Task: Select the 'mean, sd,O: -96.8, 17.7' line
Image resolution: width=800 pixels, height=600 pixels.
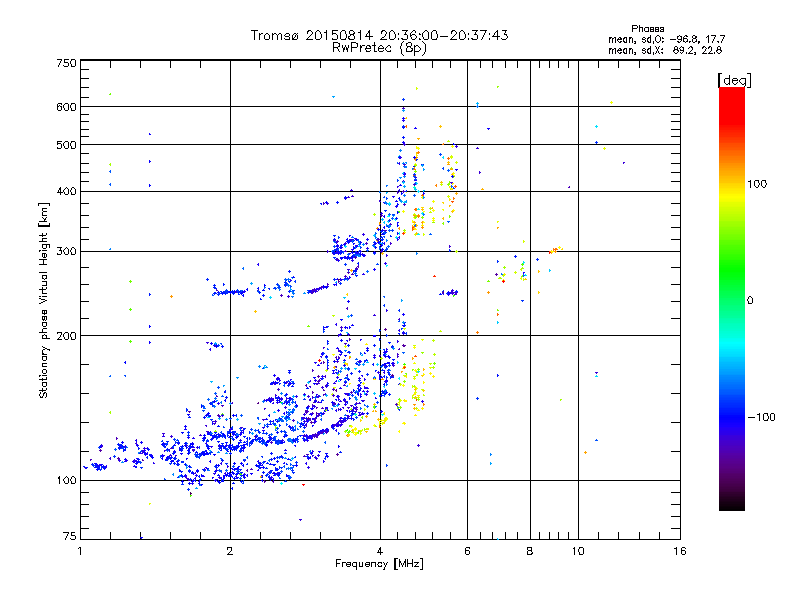Action: [666, 39]
